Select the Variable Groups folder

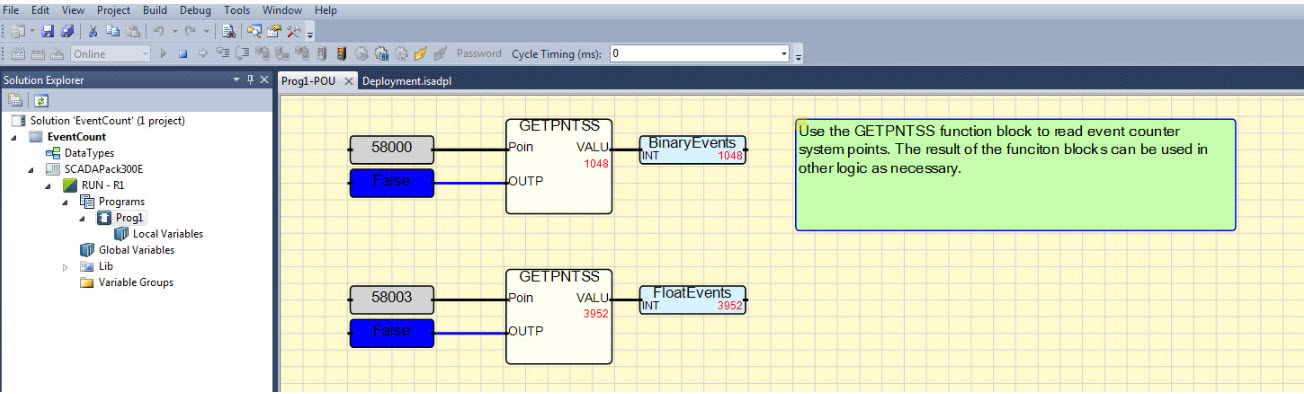coord(136,283)
